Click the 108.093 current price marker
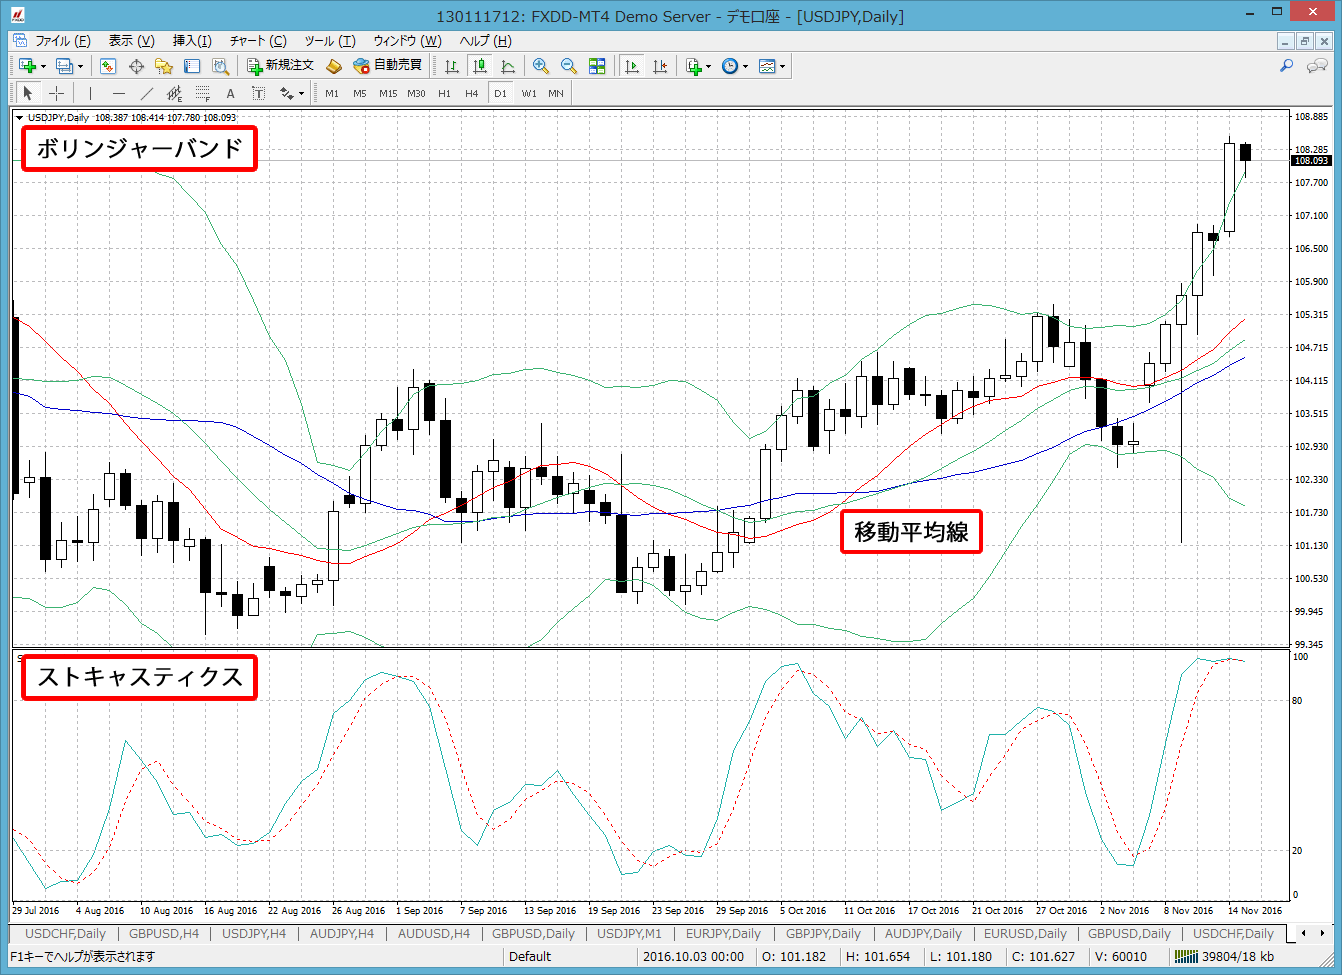 [x=1311, y=160]
